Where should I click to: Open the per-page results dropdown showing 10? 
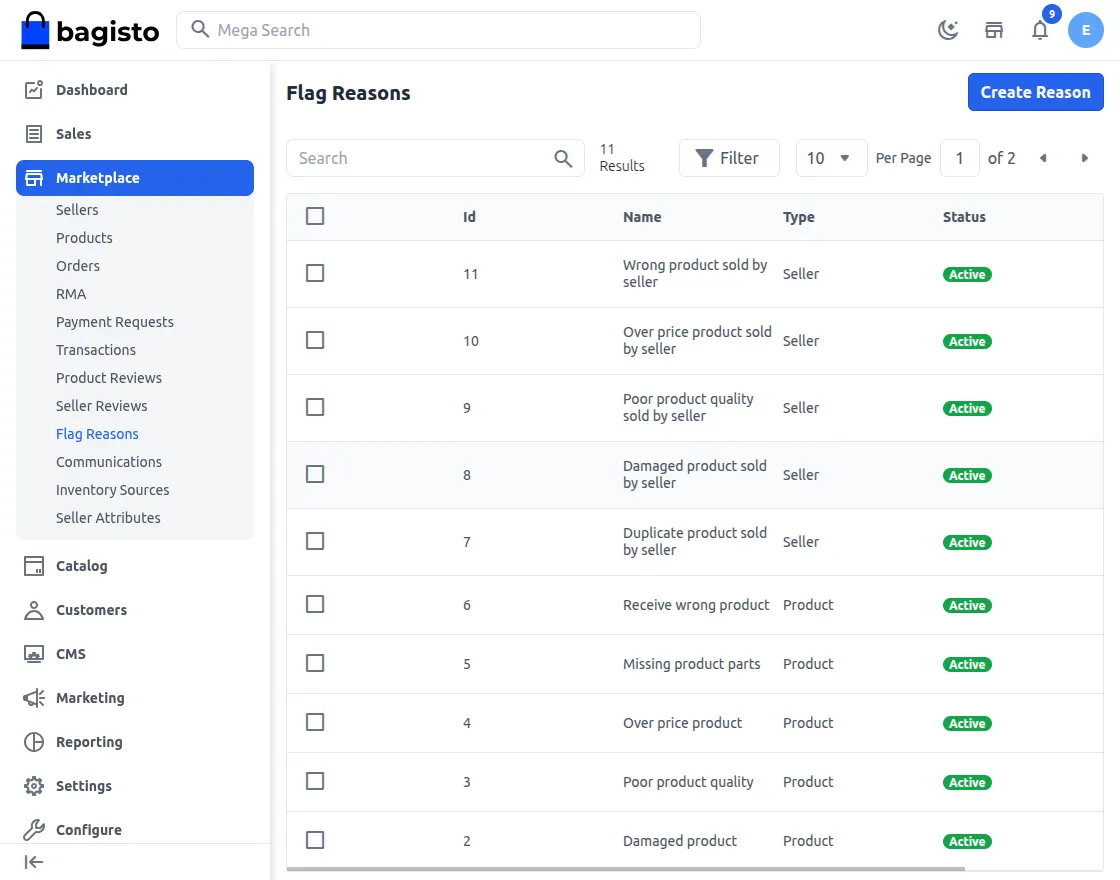click(831, 158)
